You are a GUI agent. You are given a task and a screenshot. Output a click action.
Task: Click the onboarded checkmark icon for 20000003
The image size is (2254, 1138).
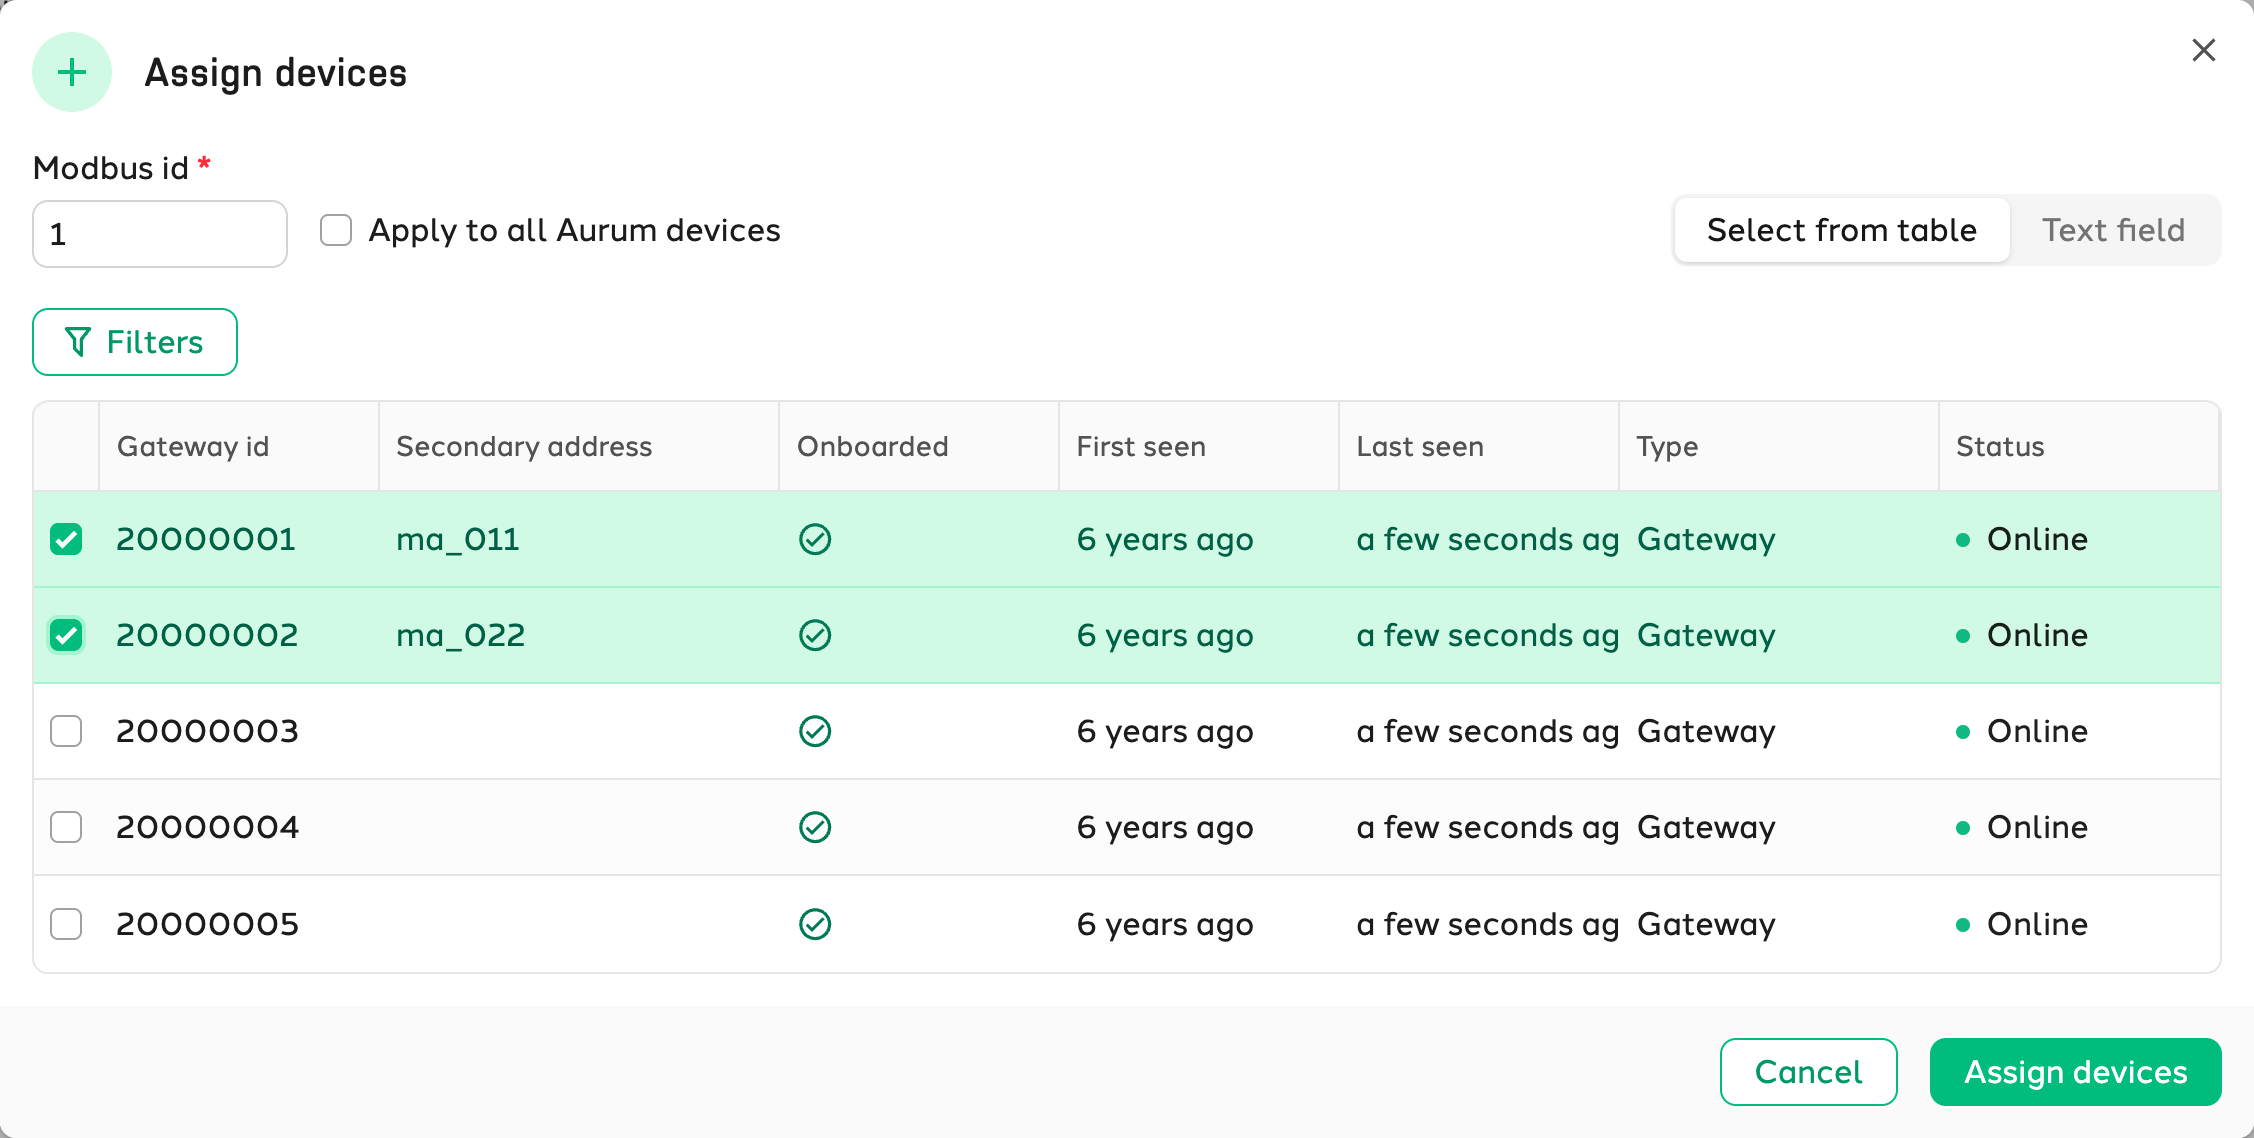815,731
